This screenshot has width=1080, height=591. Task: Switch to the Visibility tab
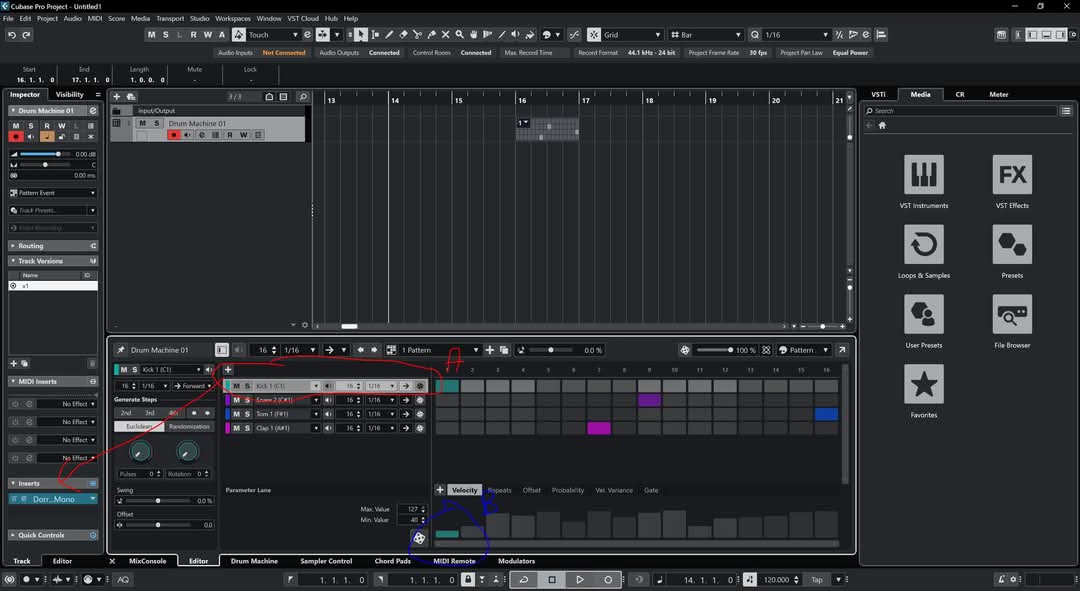tap(70, 94)
